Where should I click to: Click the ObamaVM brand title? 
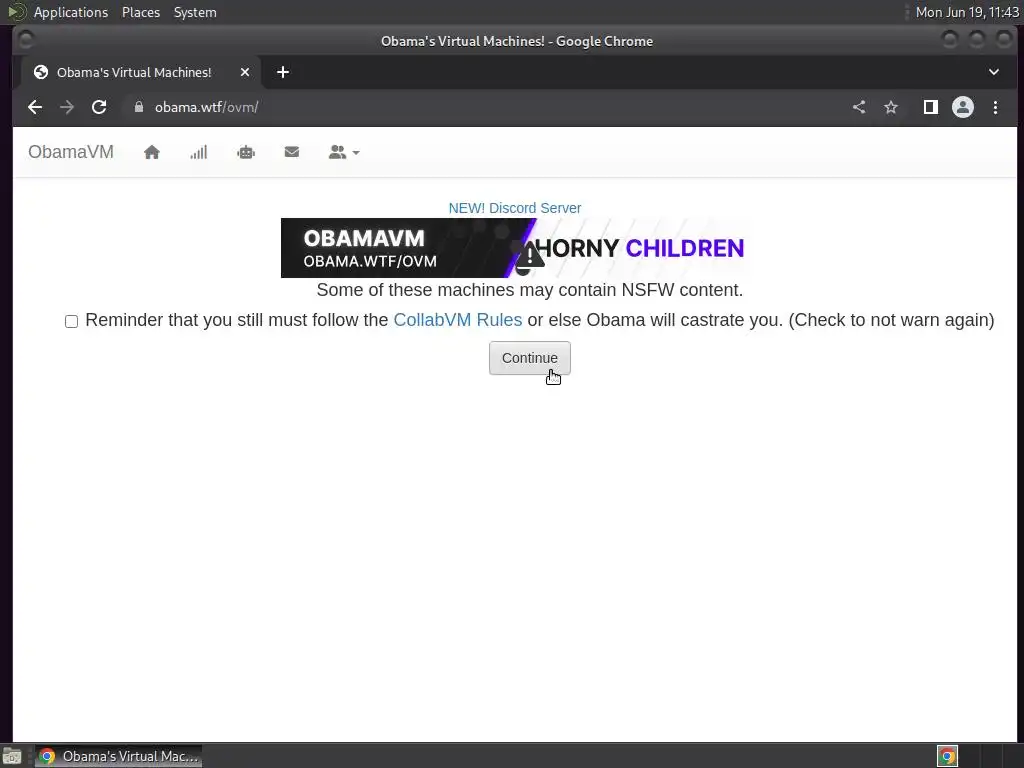pyautogui.click(x=71, y=152)
